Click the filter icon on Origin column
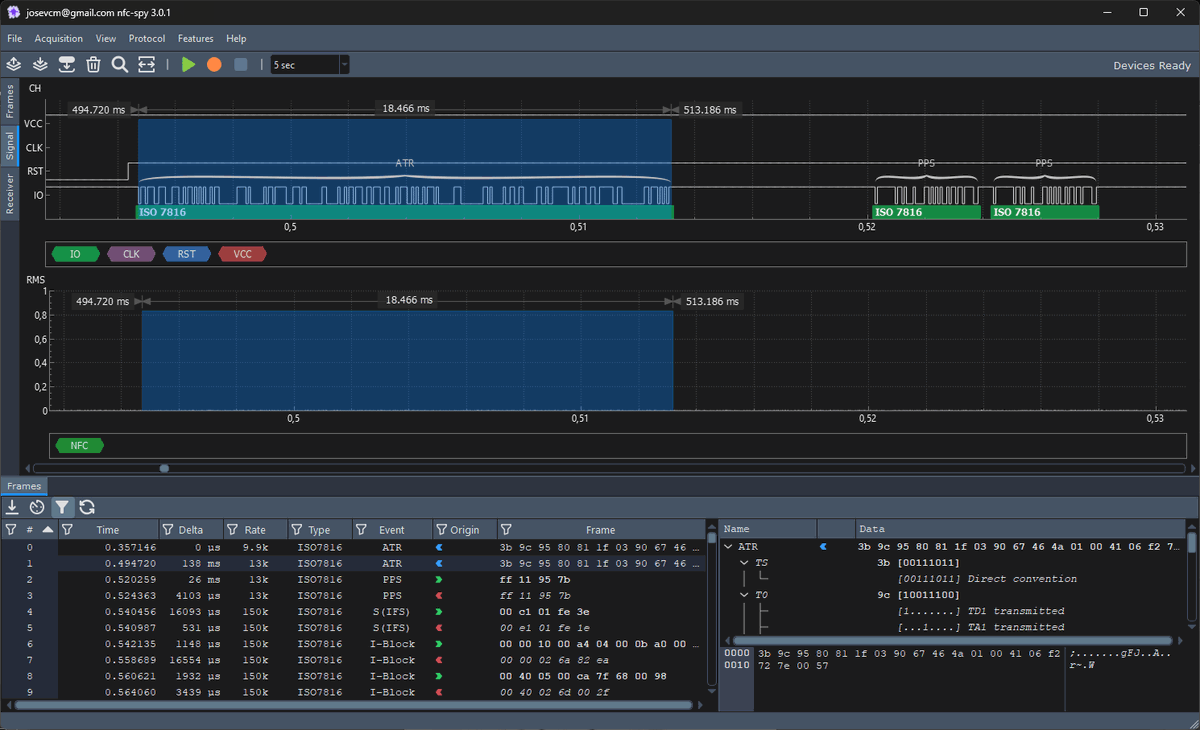This screenshot has width=1200, height=730. coord(441,530)
